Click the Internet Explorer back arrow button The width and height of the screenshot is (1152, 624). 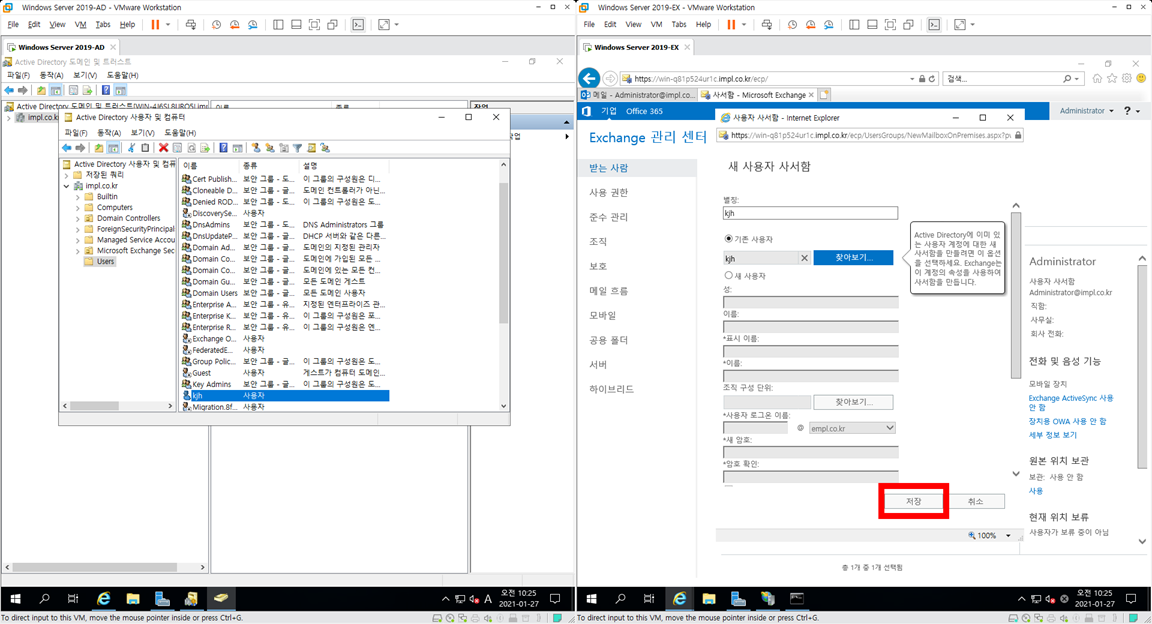[589, 78]
